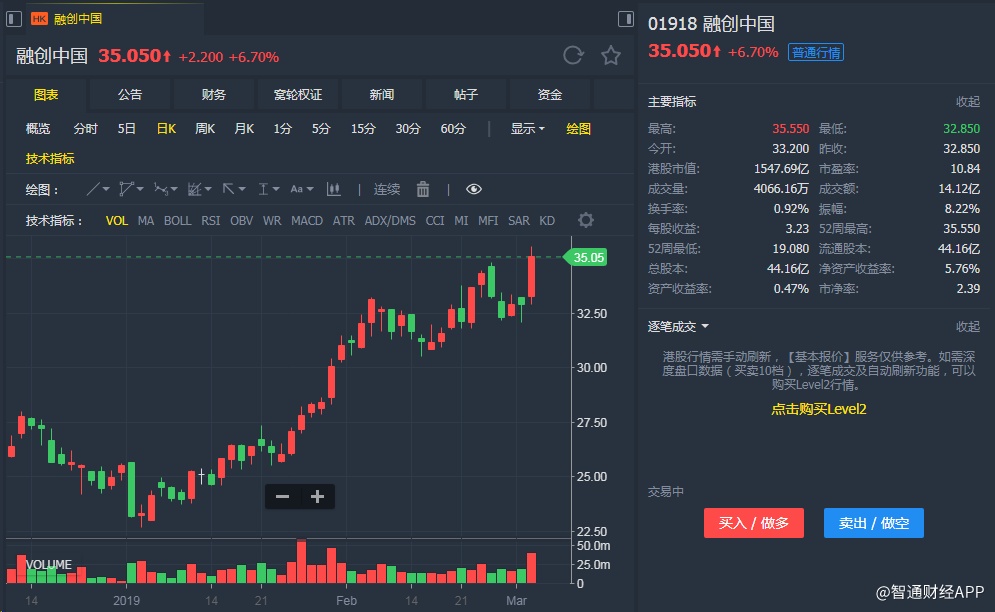Select the candlestick measure drawing tool
995x612 pixels.
coord(334,189)
